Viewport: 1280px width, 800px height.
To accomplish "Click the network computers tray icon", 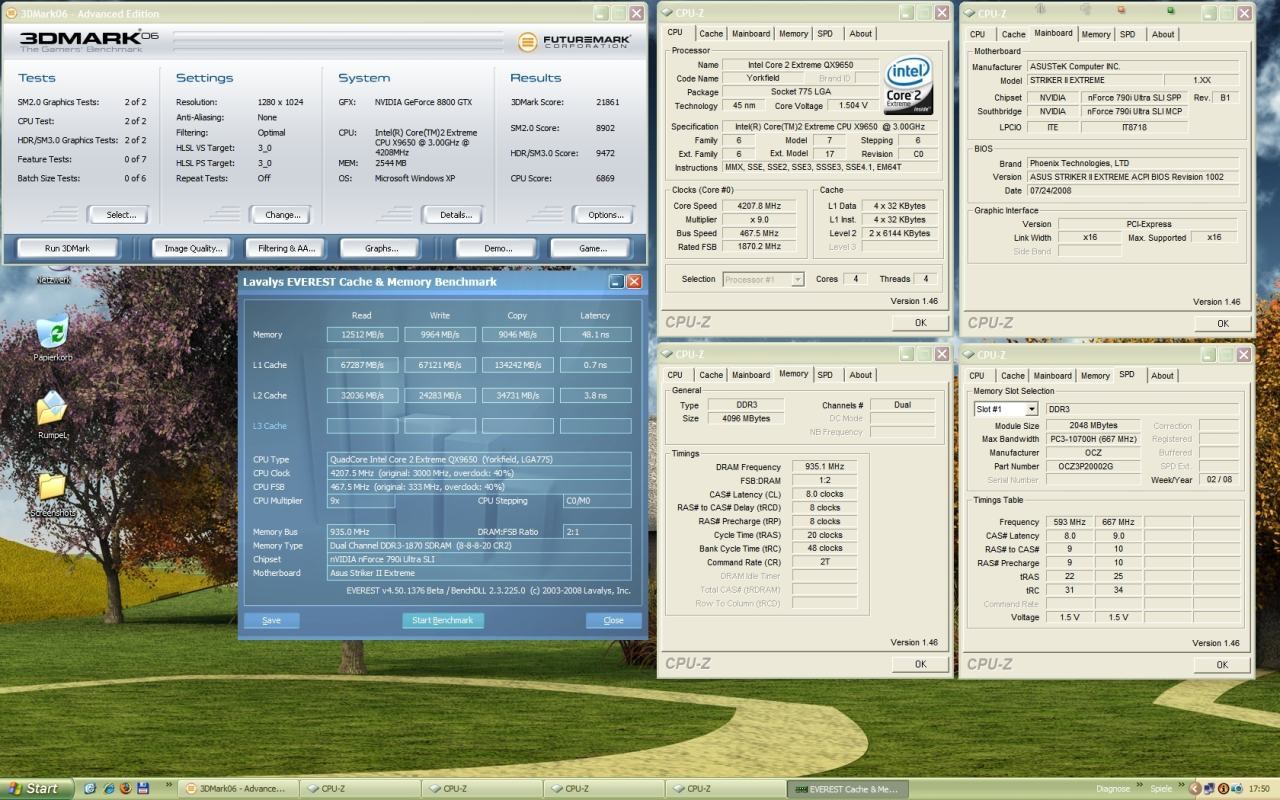I will 1208,788.
